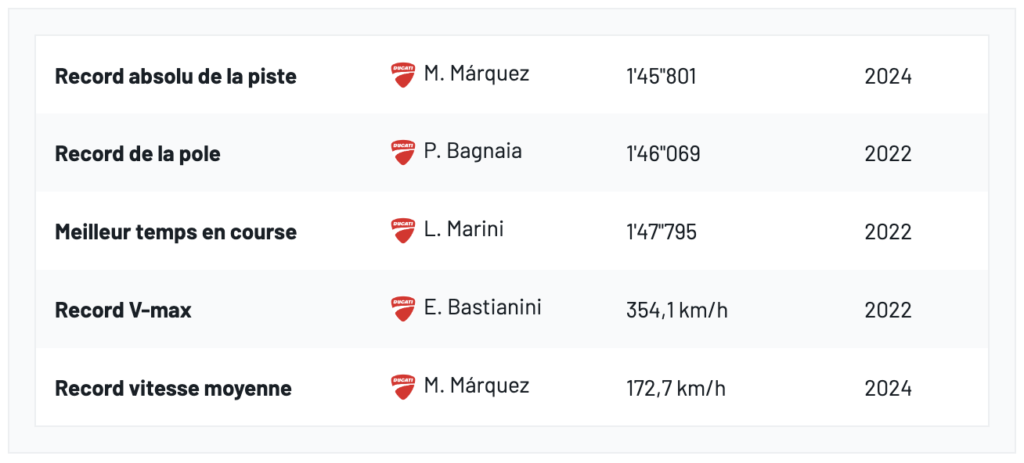This screenshot has height=463, width=1024.
Task: Click lap time 1'45"801
Action: 661,76
